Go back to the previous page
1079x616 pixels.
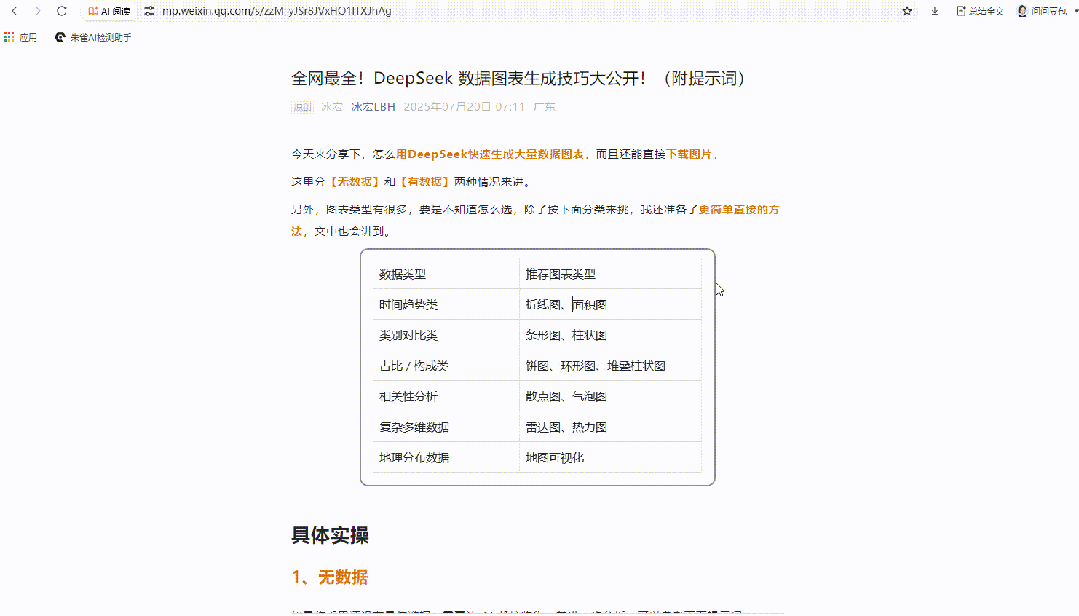click(x=14, y=11)
